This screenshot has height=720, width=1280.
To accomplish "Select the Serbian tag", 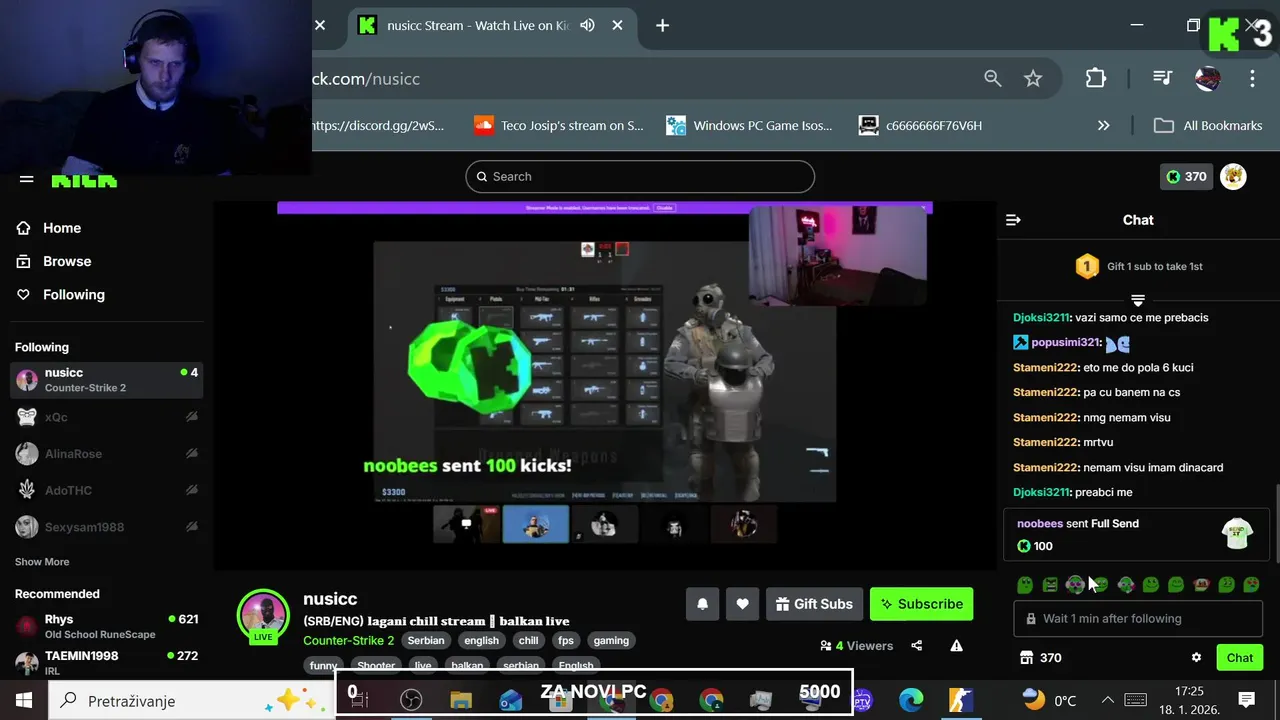I will click(x=426, y=641).
